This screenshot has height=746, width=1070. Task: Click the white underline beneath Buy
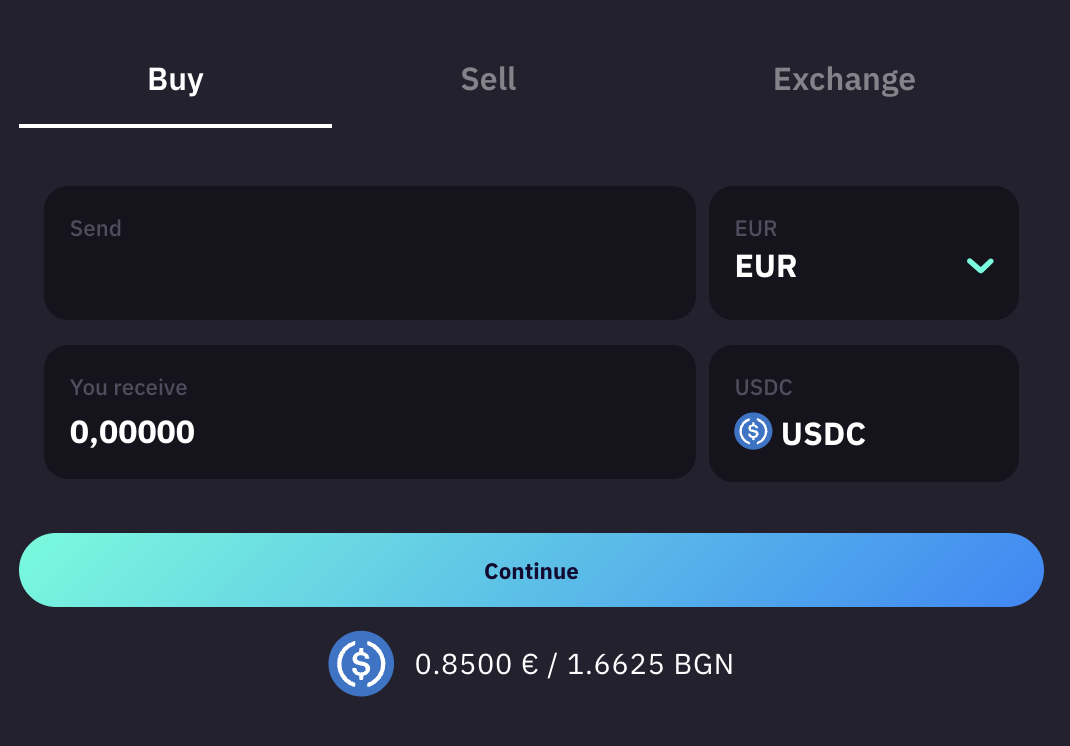[x=175, y=126]
